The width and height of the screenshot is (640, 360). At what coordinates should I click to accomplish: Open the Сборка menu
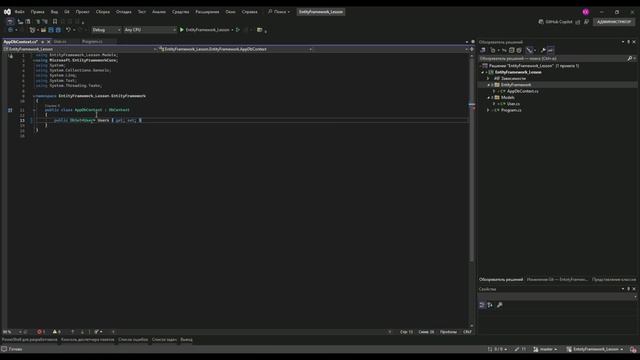(x=102, y=12)
